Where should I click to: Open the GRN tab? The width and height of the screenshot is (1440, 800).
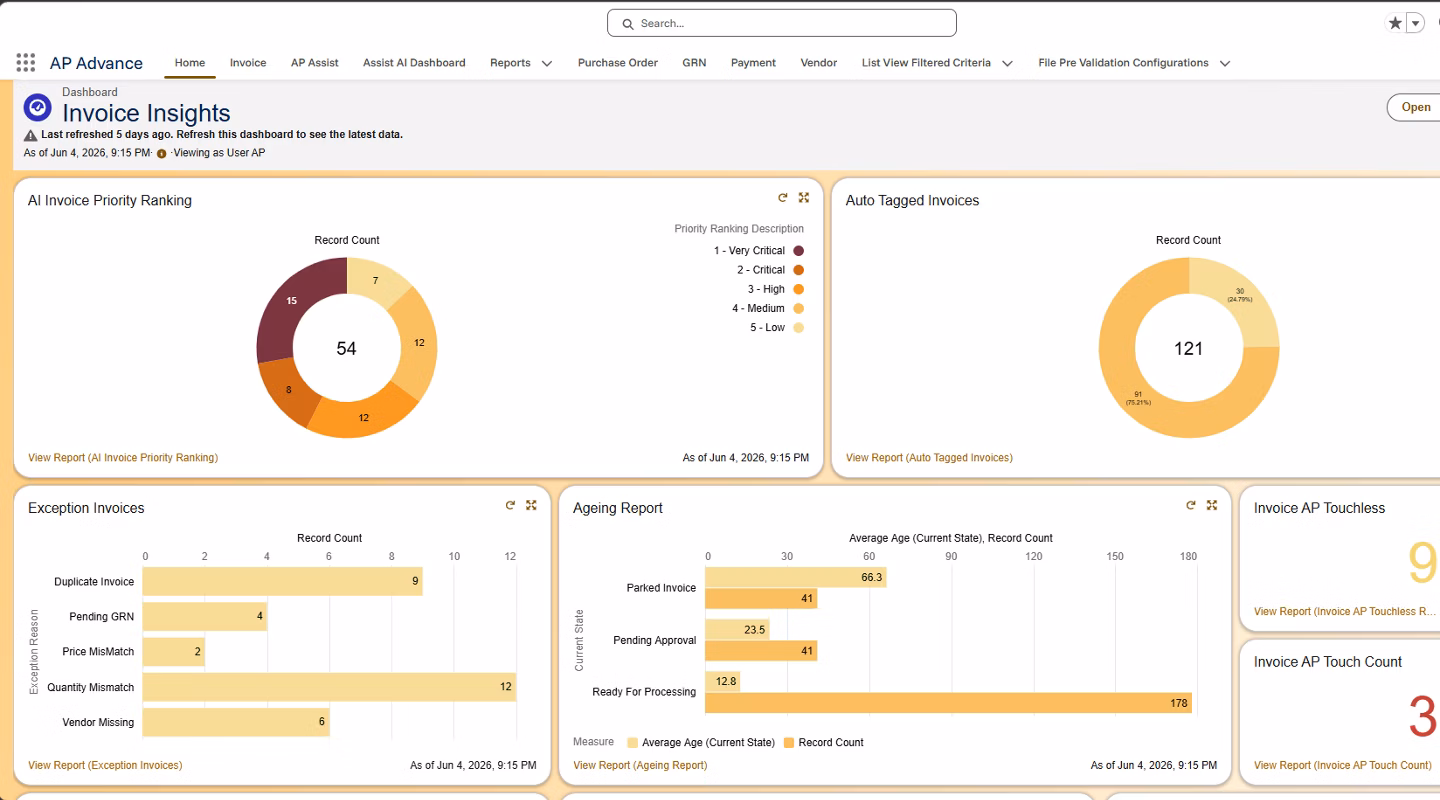[694, 62]
